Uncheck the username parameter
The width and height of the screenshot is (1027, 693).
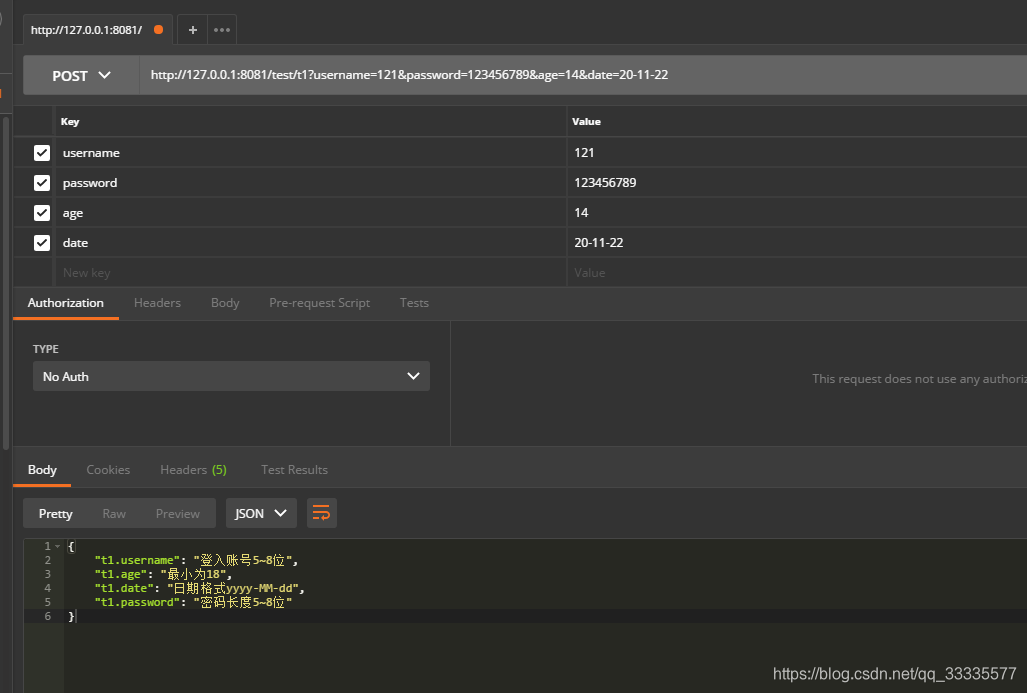click(41, 152)
